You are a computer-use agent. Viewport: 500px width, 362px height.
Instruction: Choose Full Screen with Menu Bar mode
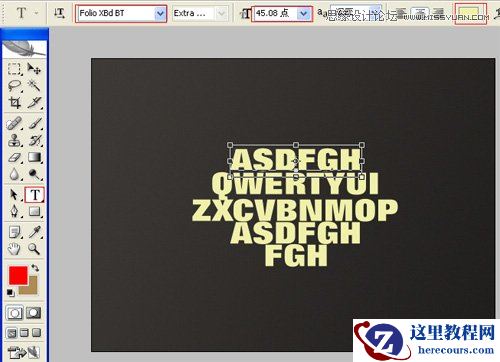coord(24,333)
